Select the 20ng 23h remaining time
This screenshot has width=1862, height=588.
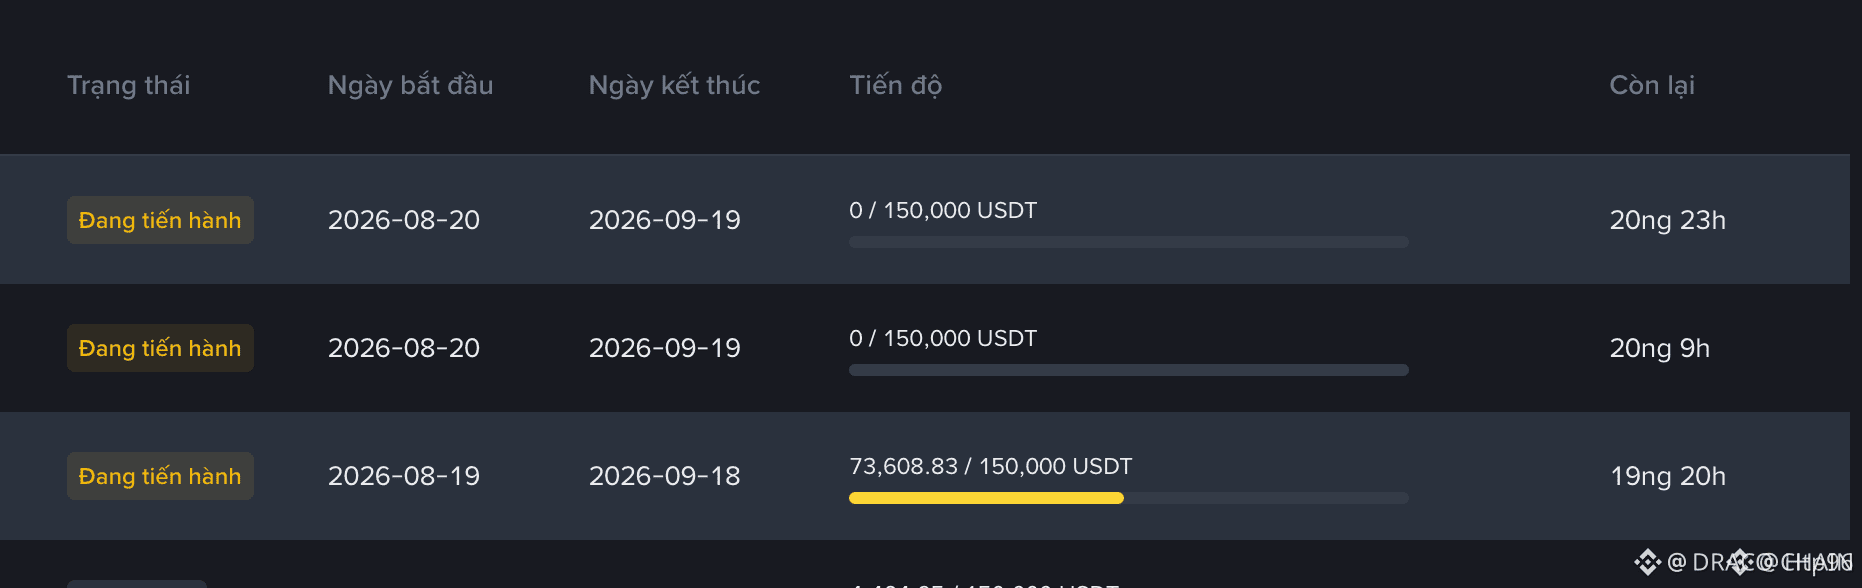pos(1667,220)
